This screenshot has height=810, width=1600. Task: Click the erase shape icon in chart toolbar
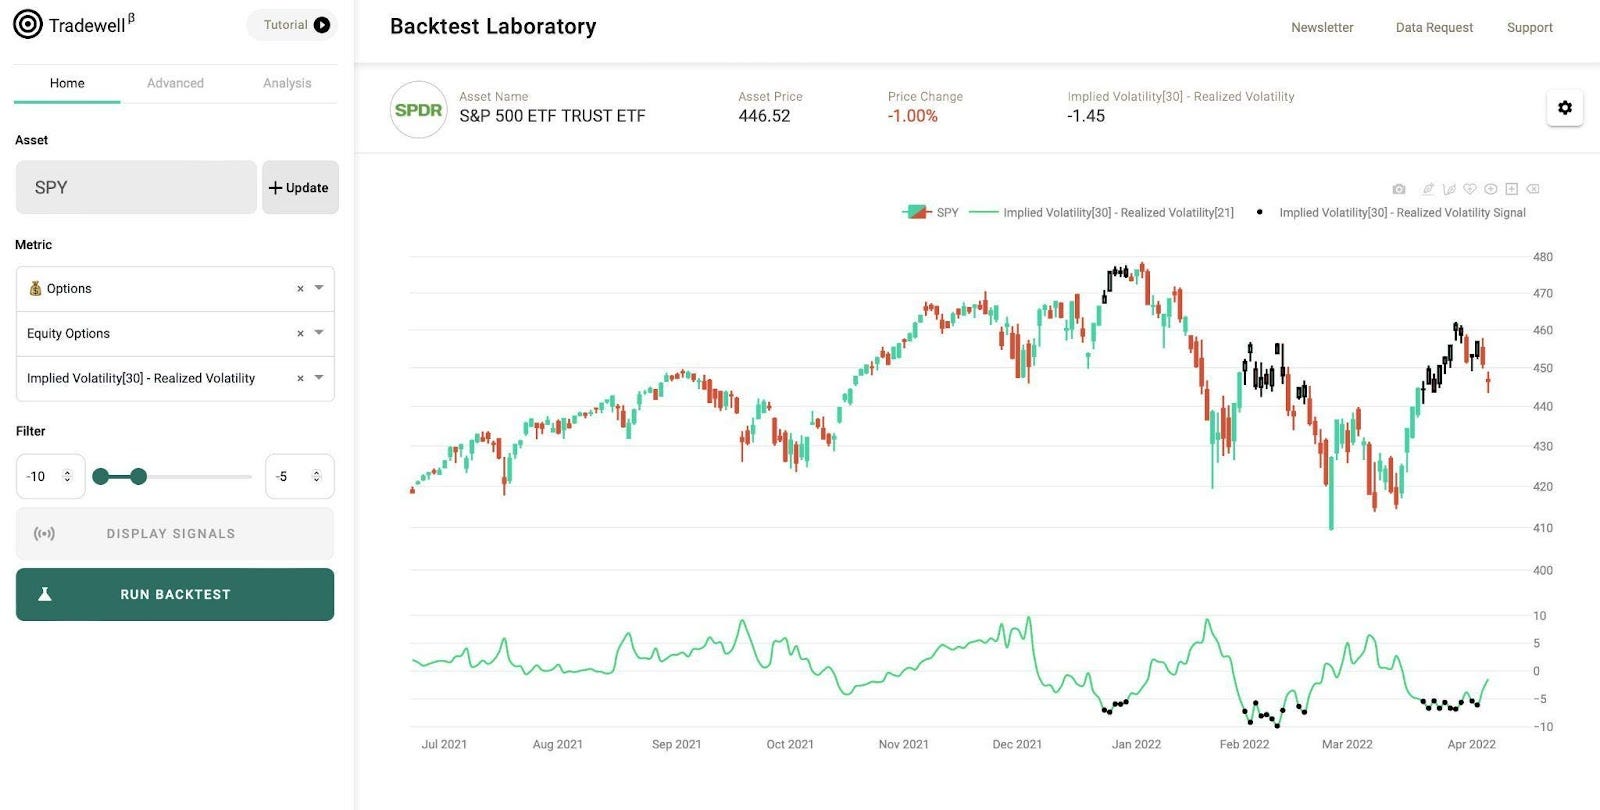[x=1533, y=189]
